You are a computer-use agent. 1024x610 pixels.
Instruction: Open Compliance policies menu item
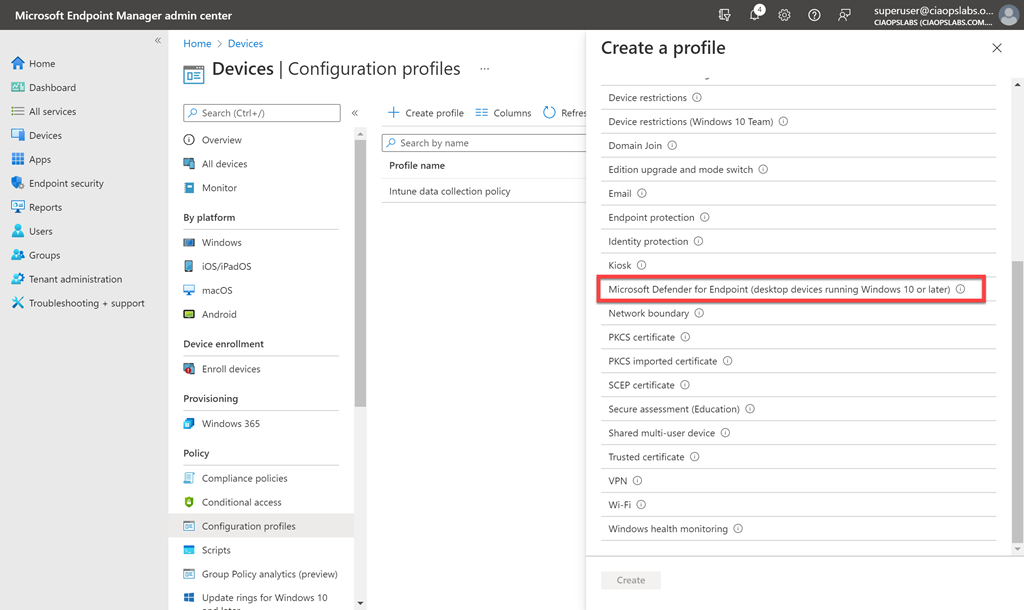[244, 478]
